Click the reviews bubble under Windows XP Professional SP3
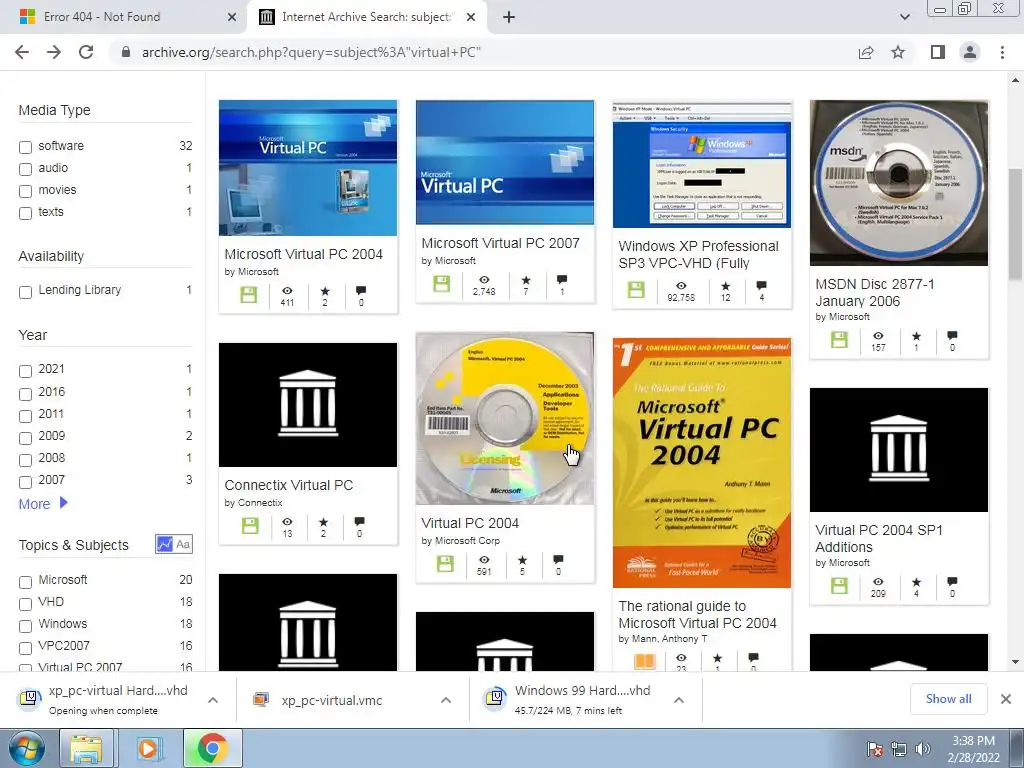This screenshot has width=1024, height=768. point(761,286)
